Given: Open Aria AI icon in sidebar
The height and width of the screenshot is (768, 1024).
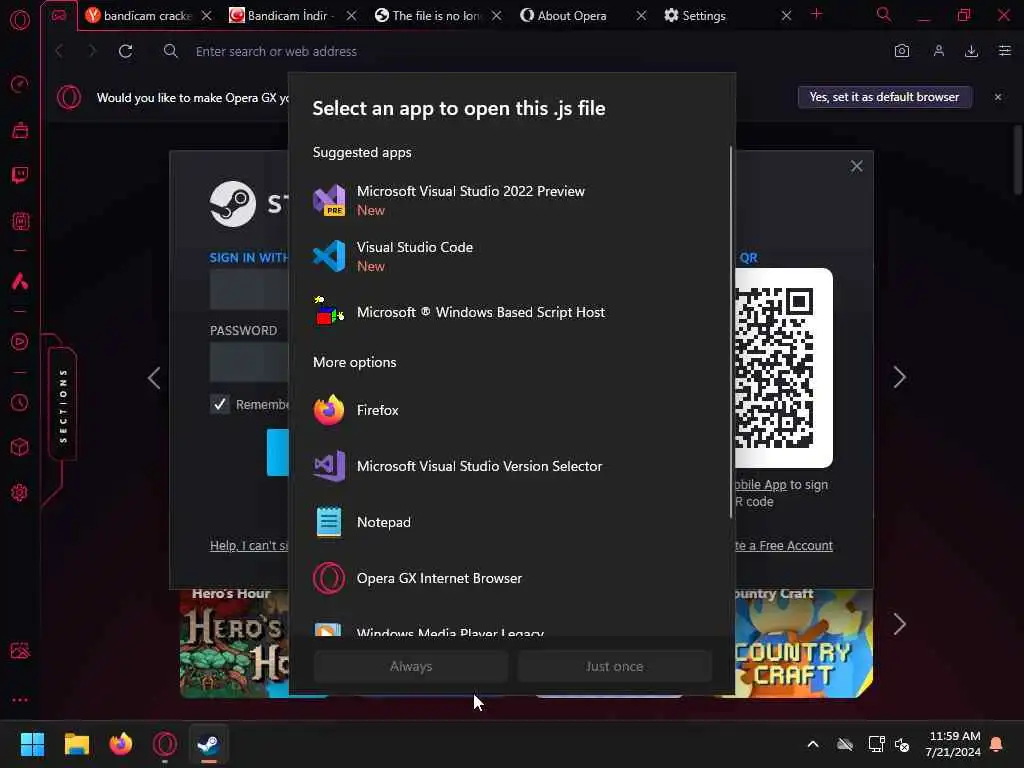Looking at the screenshot, I should [20, 281].
